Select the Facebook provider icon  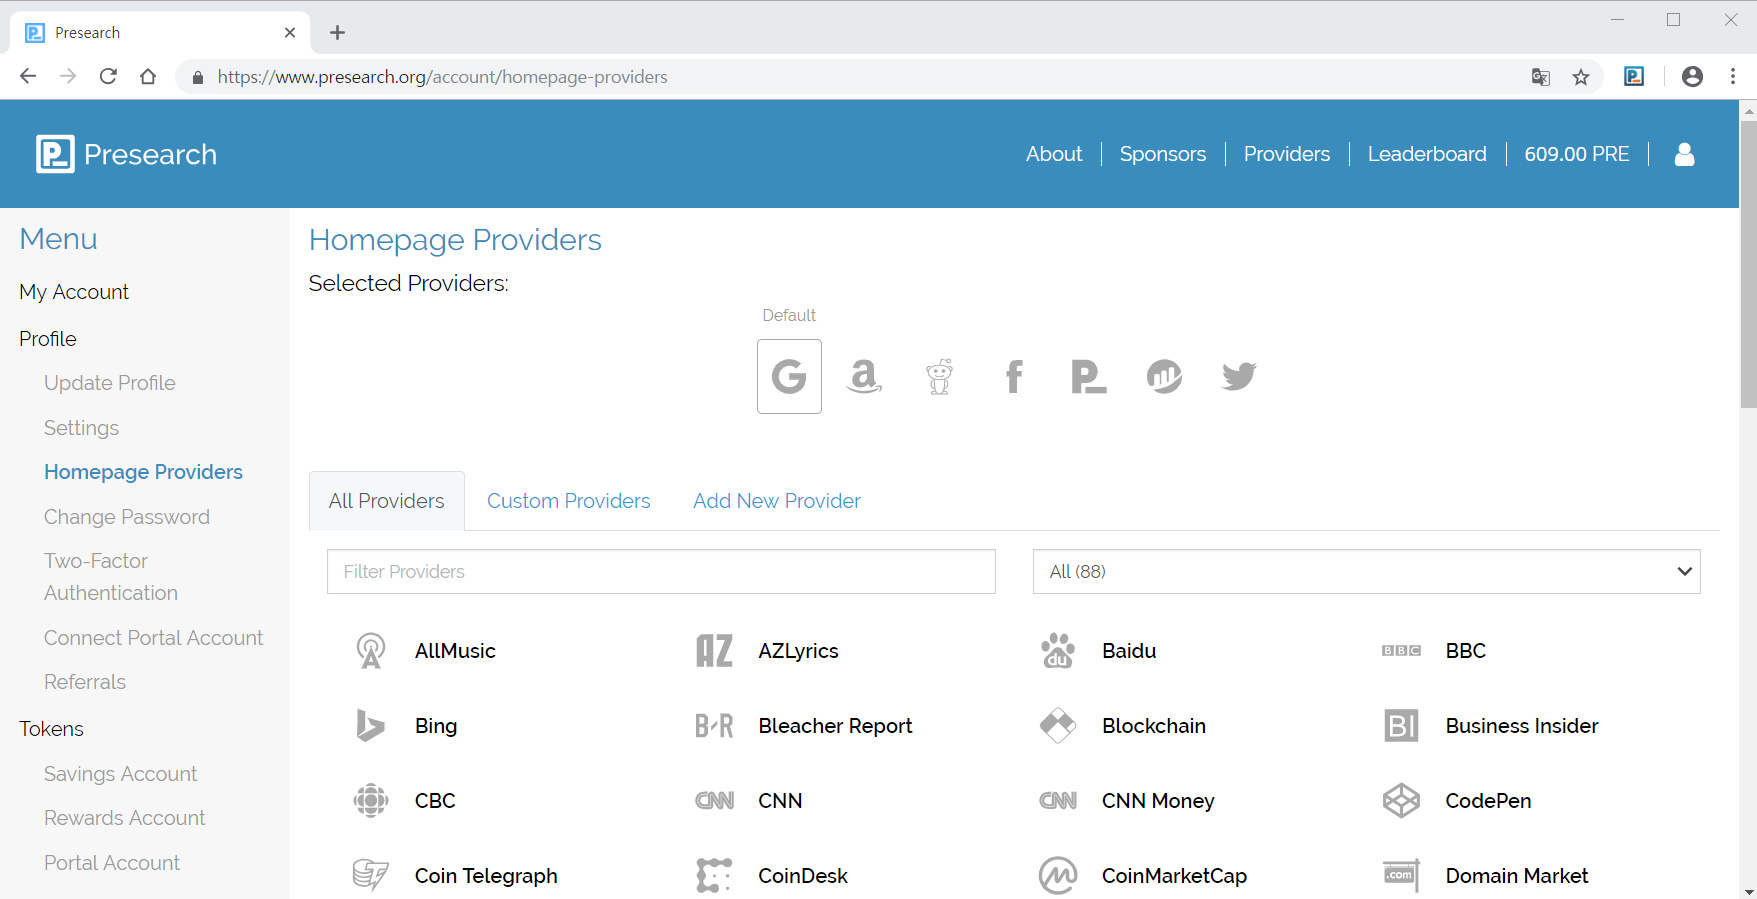tap(1014, 376)
